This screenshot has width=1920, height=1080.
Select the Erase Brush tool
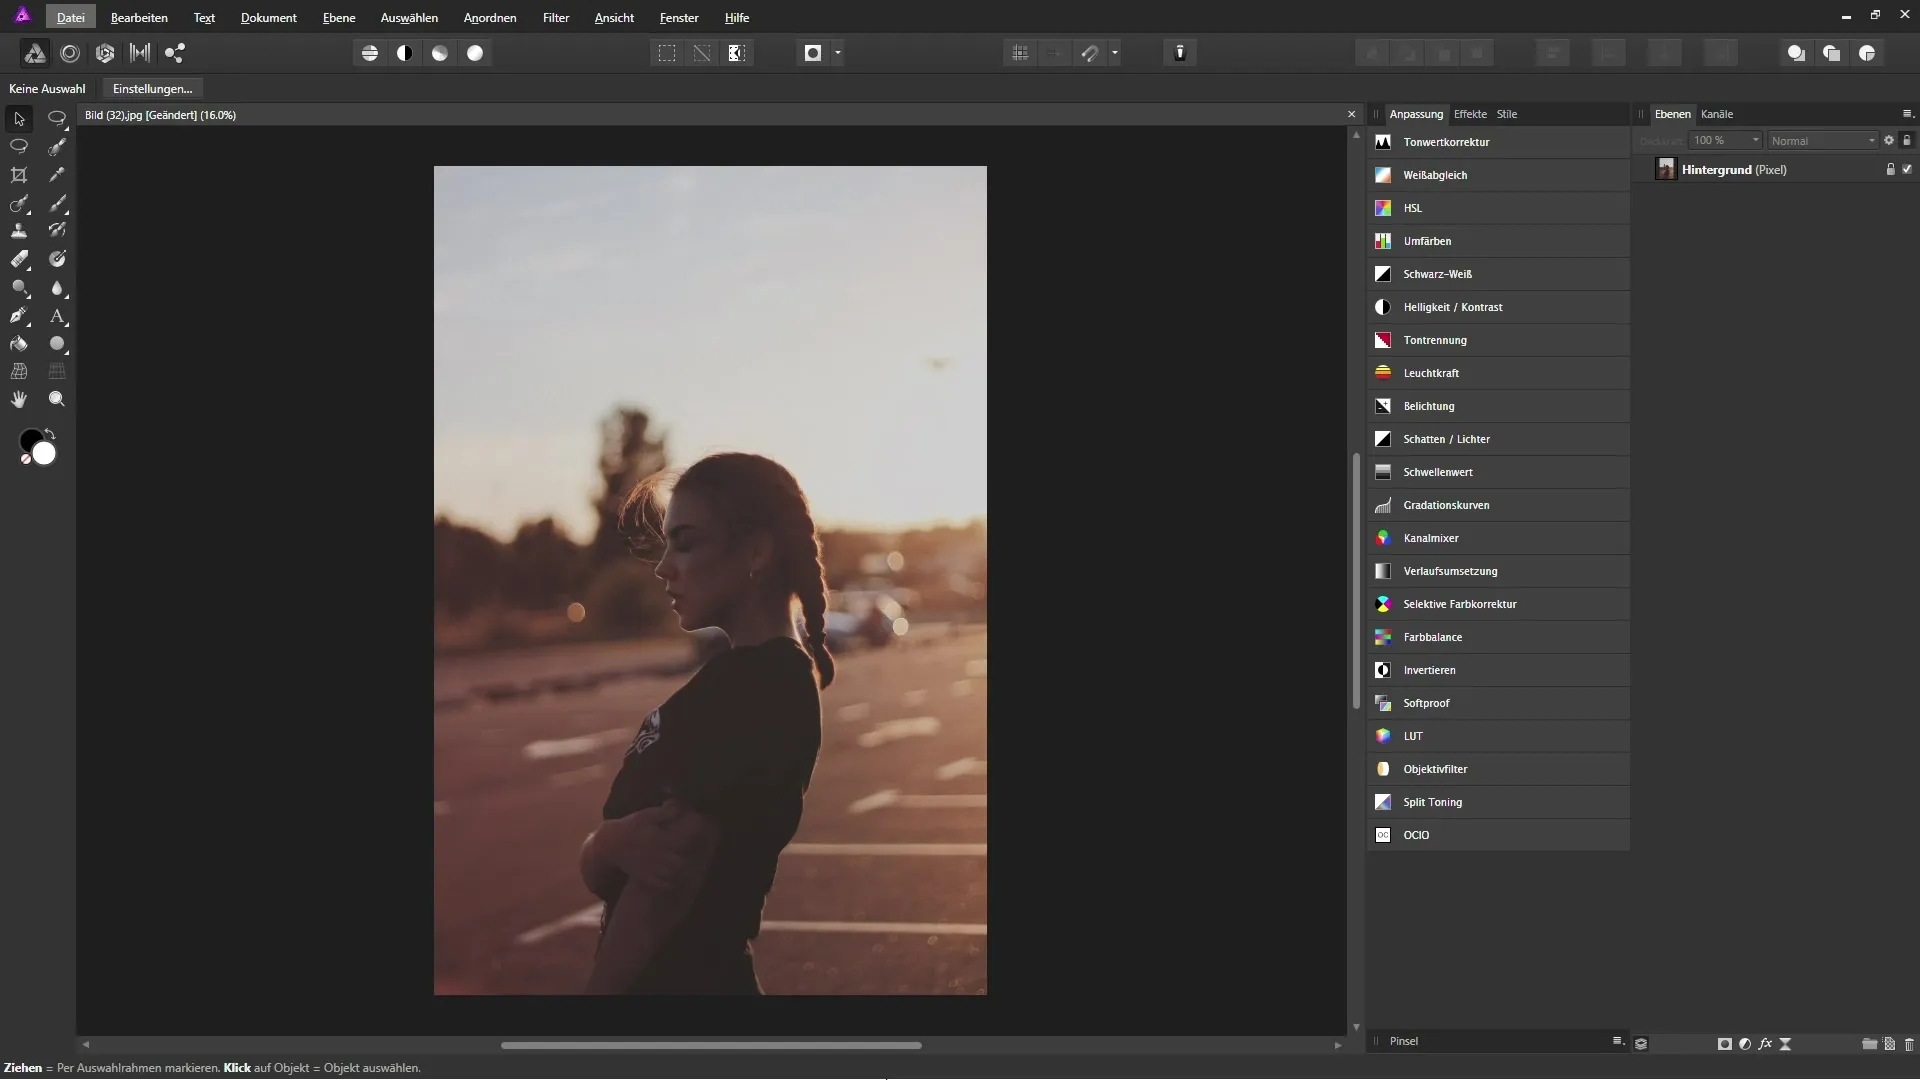19,259
